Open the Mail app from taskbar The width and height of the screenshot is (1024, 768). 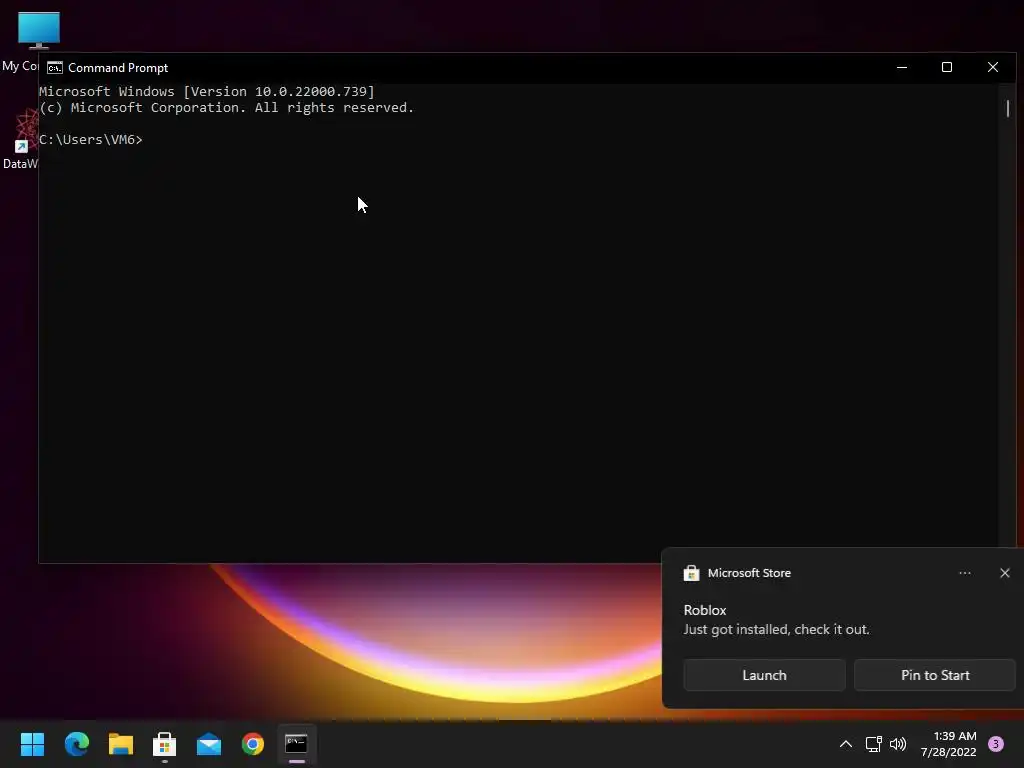(x=209, y=744)
